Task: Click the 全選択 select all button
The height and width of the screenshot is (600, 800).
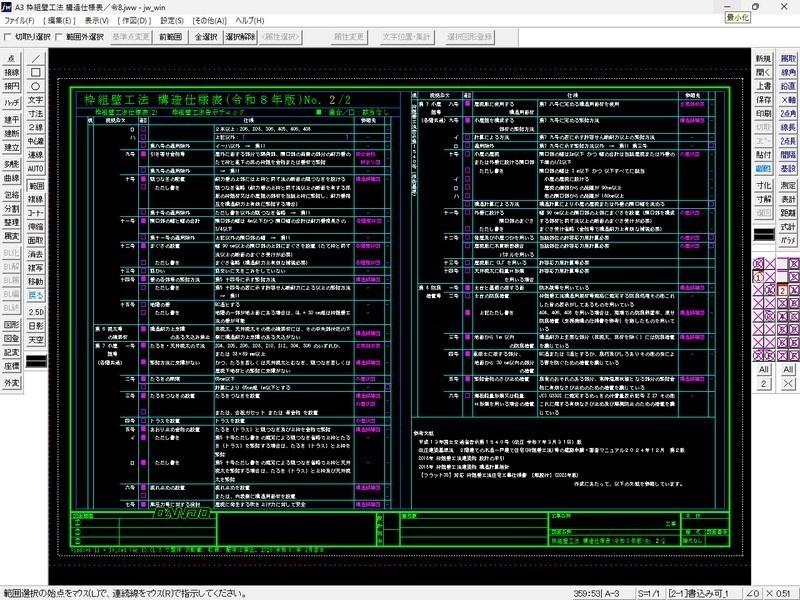Action: pyautogui.click(x=206, y=37)
